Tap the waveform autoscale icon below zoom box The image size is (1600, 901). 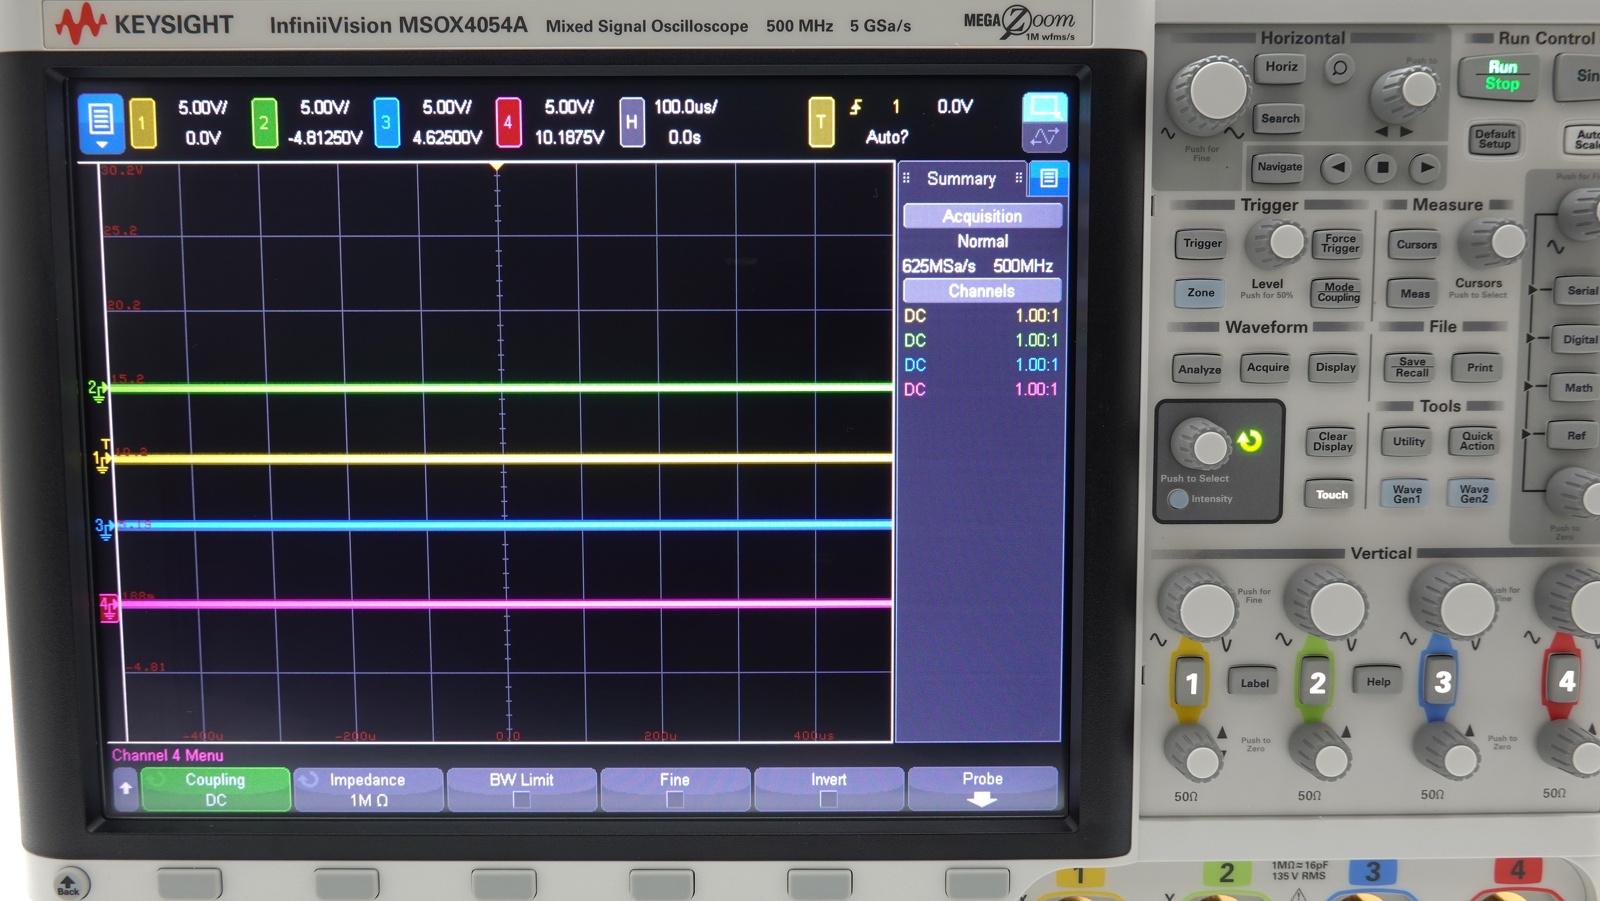[1045, 137]
